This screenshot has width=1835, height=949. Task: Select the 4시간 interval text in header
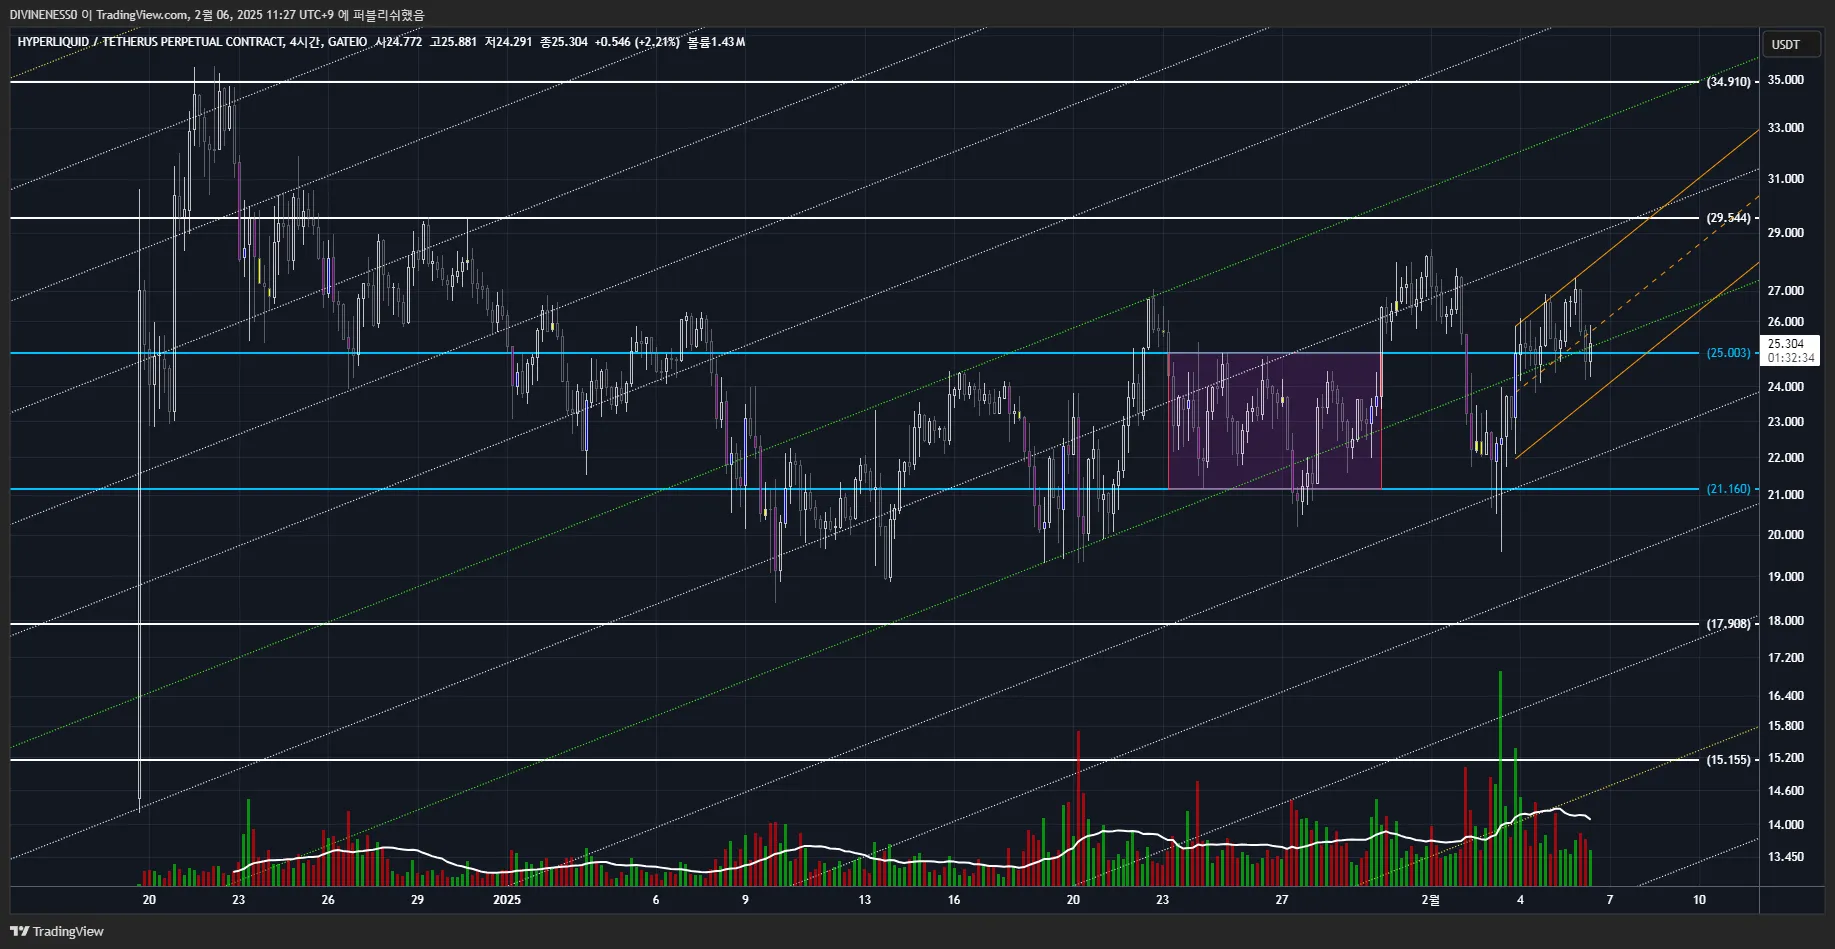(x=306, y=42)
